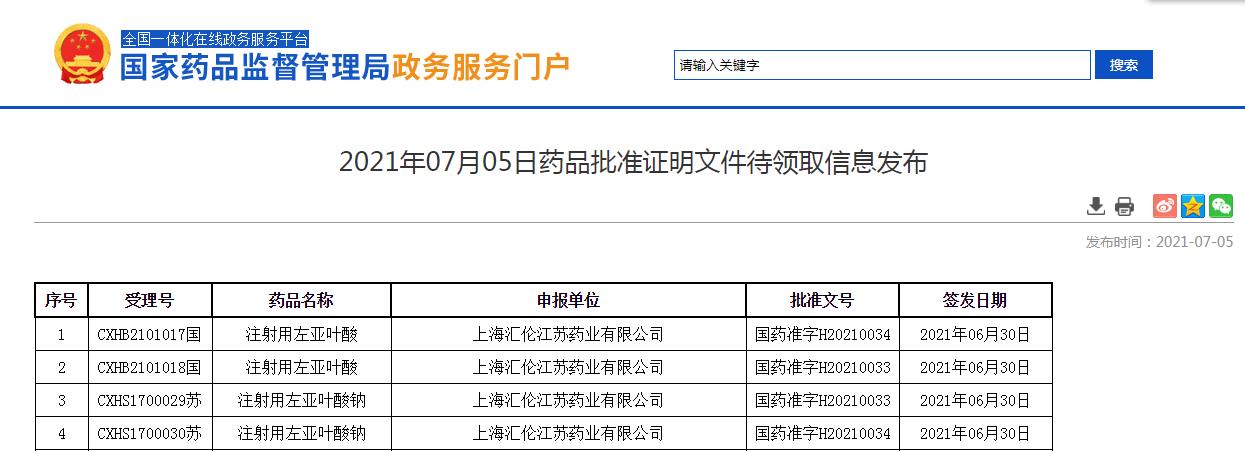Click the 申报单位 column header
Screen dimensions: 1245x451
(568, 300)
